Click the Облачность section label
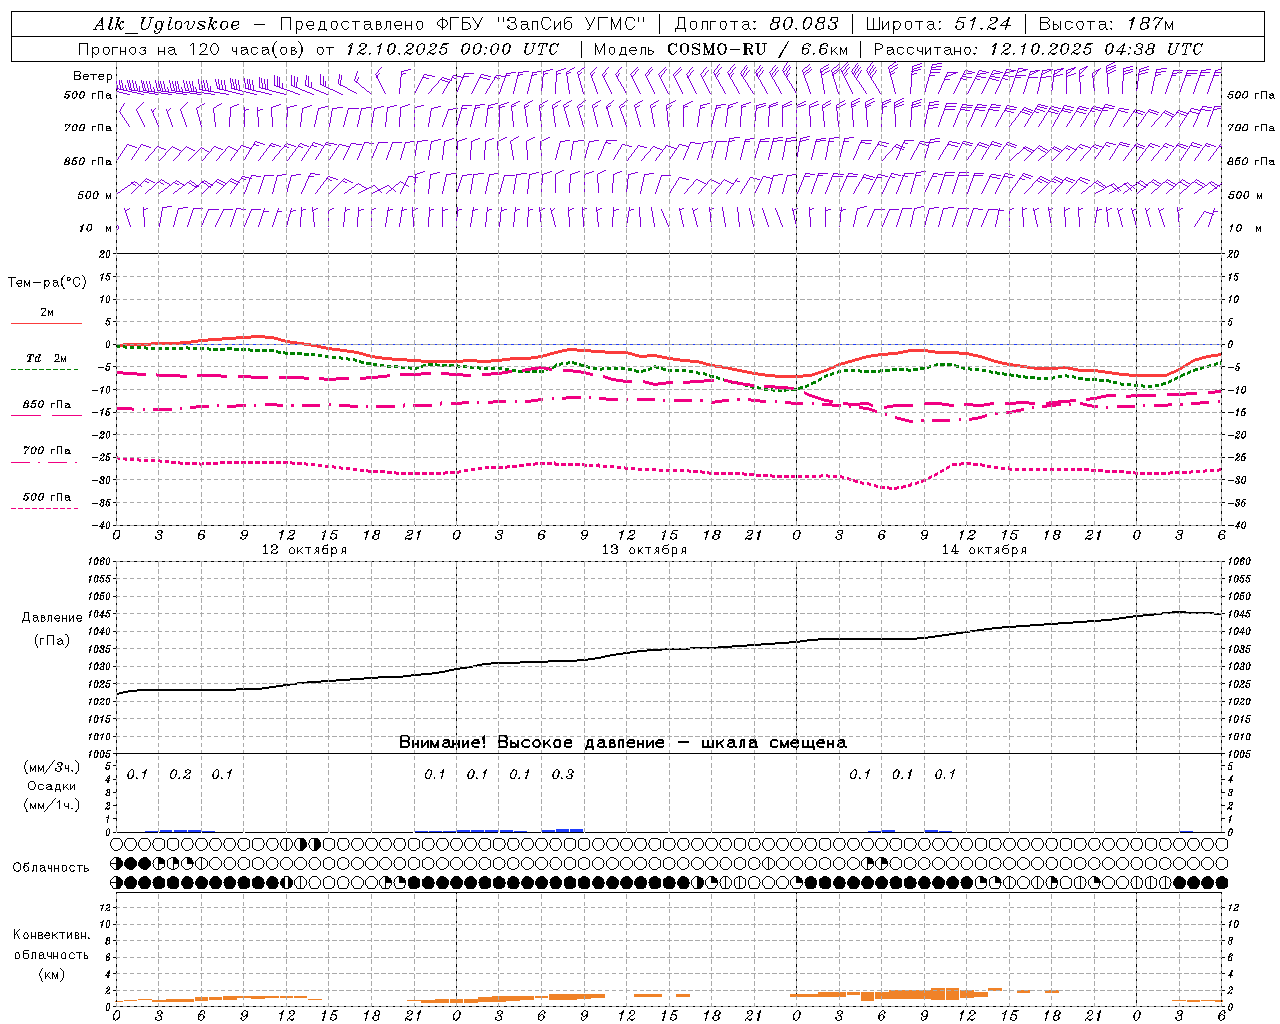This screenshot has width=1280, height=1024. [x=51, y=868]
